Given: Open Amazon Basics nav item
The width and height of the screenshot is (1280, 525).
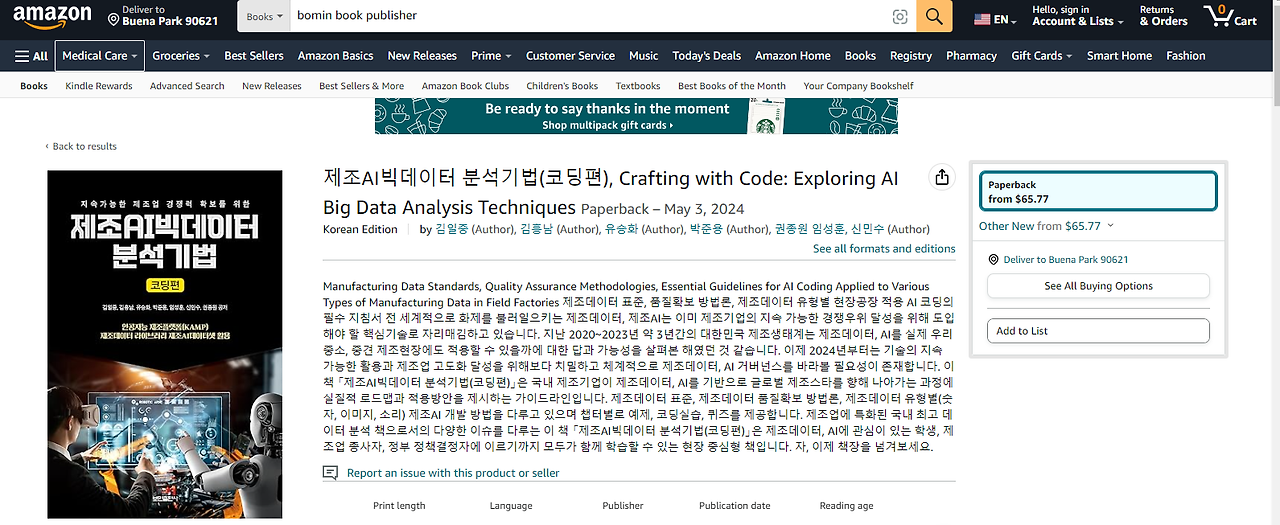Looking at the screenshot, I should (335, 56).
